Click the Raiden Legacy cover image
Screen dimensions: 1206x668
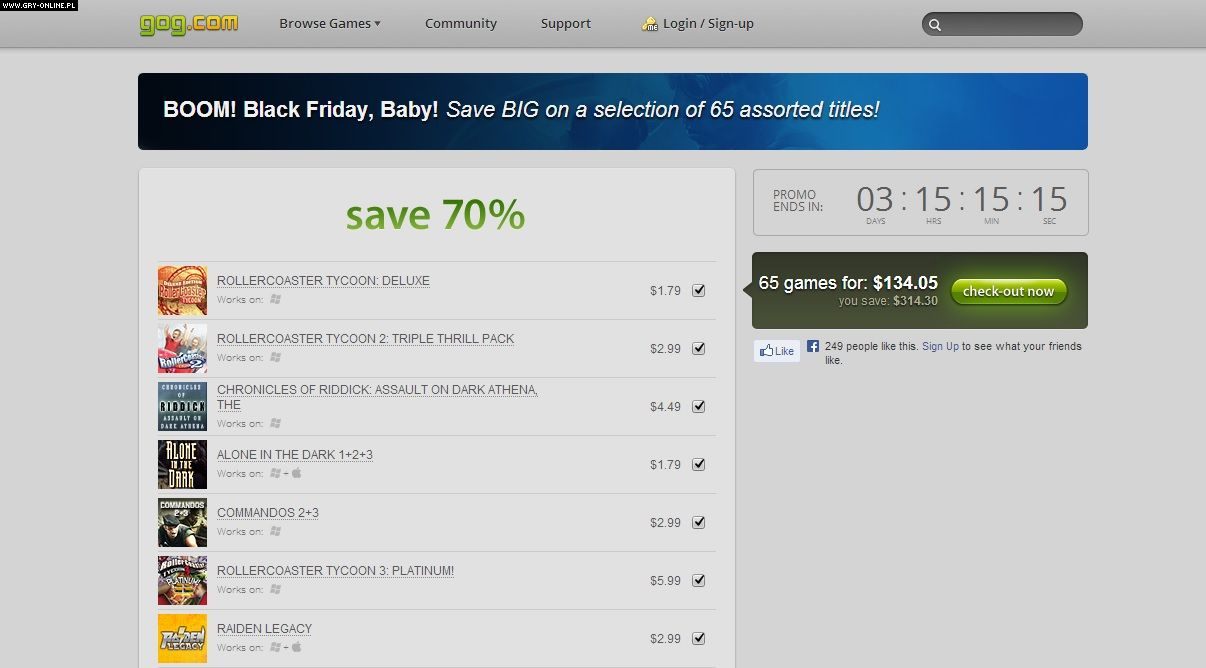[182, 639]
